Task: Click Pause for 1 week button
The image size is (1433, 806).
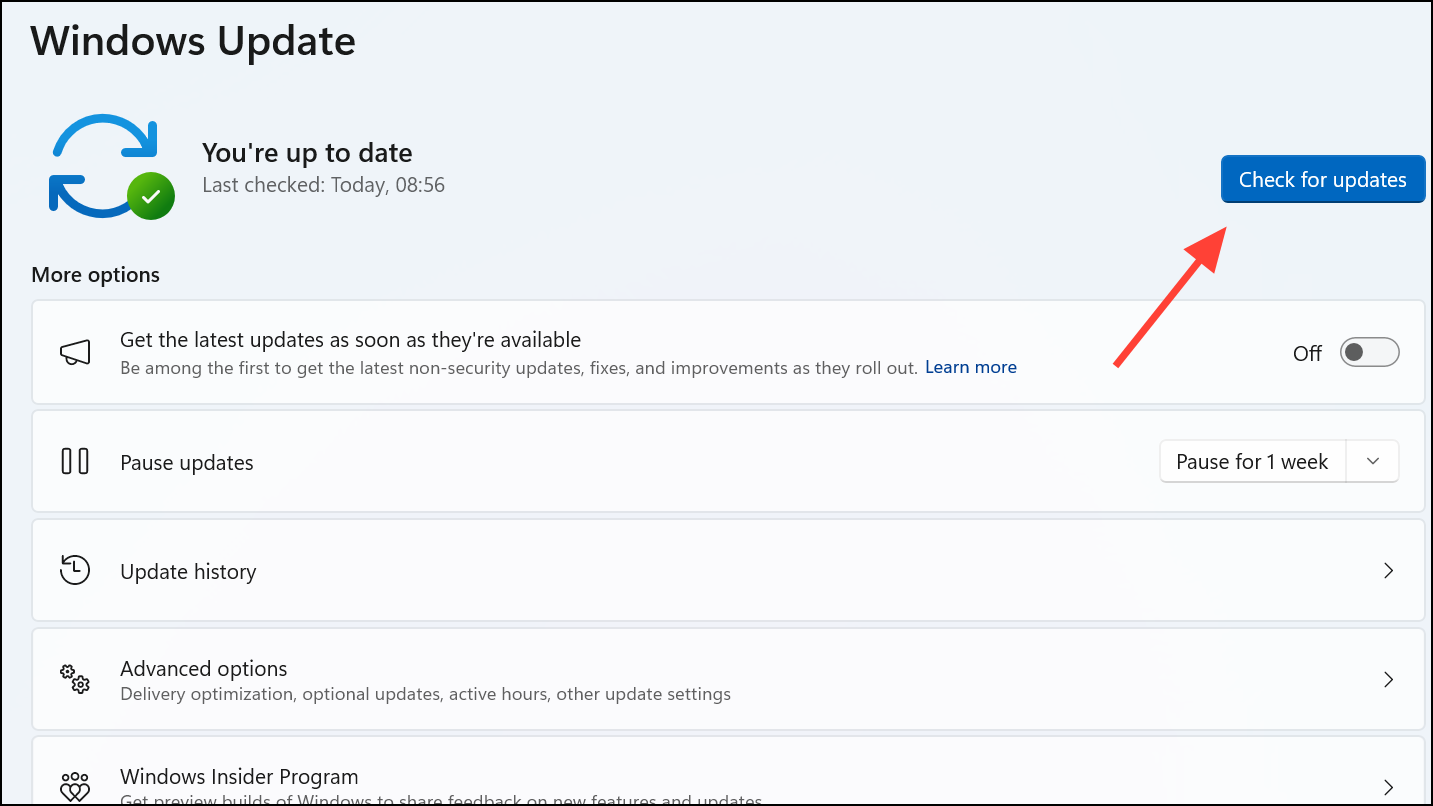Action: [x=1252, y=461]
